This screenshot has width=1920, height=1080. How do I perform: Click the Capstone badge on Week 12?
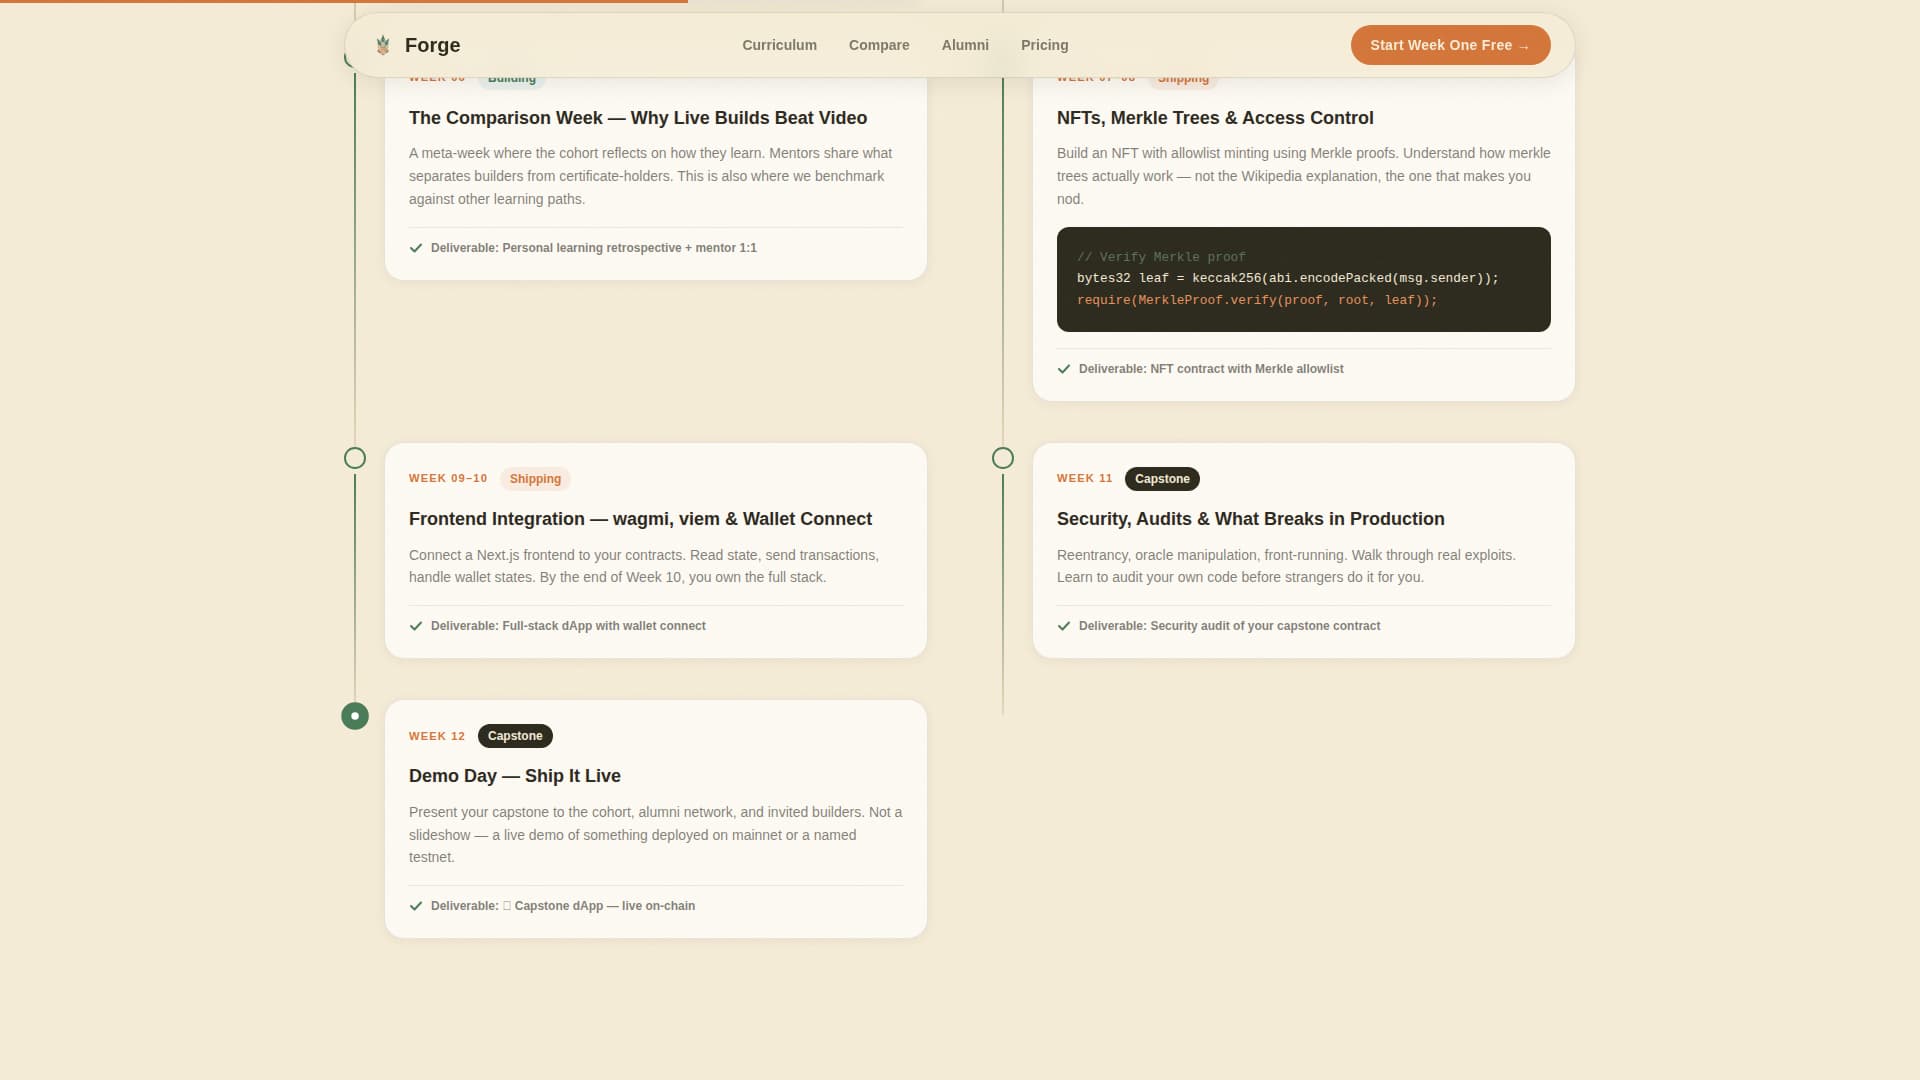click(515, 736)
